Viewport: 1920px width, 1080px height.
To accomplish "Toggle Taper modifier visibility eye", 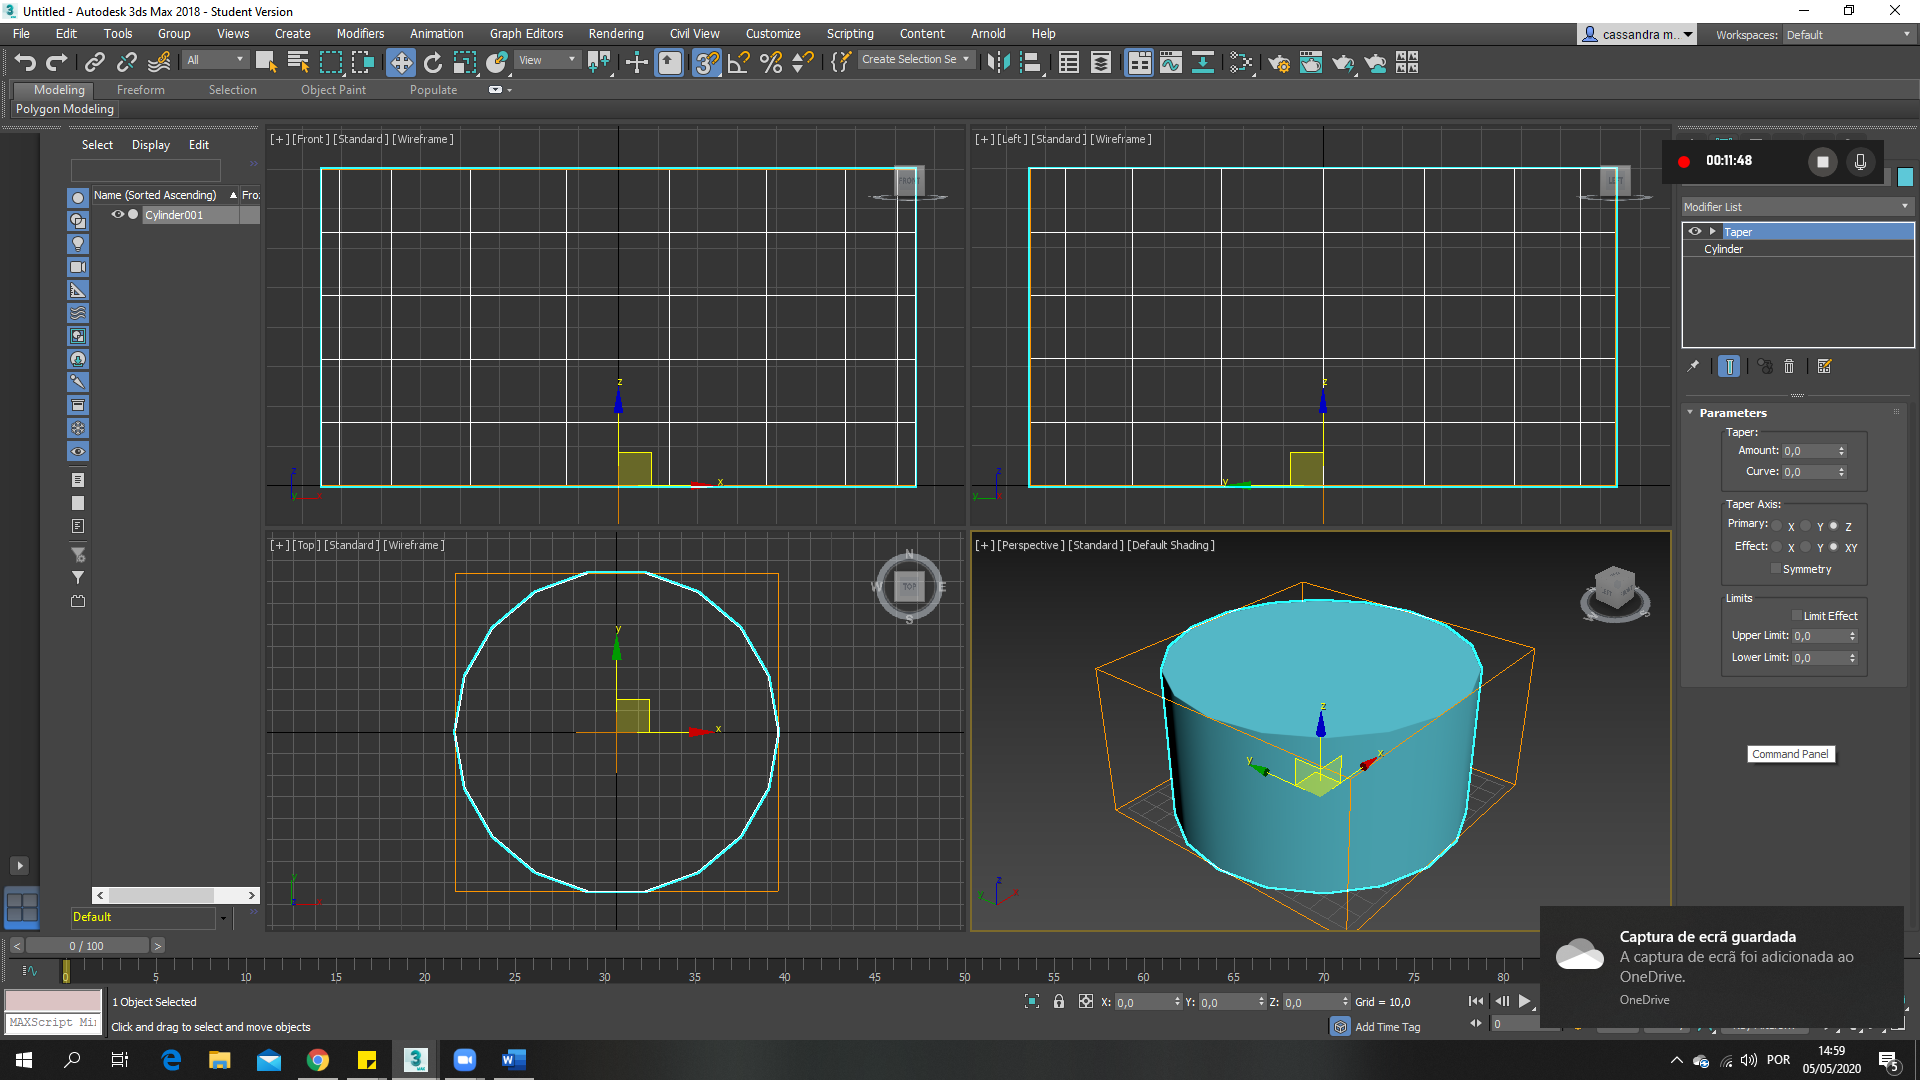I will pos(1695,231).
